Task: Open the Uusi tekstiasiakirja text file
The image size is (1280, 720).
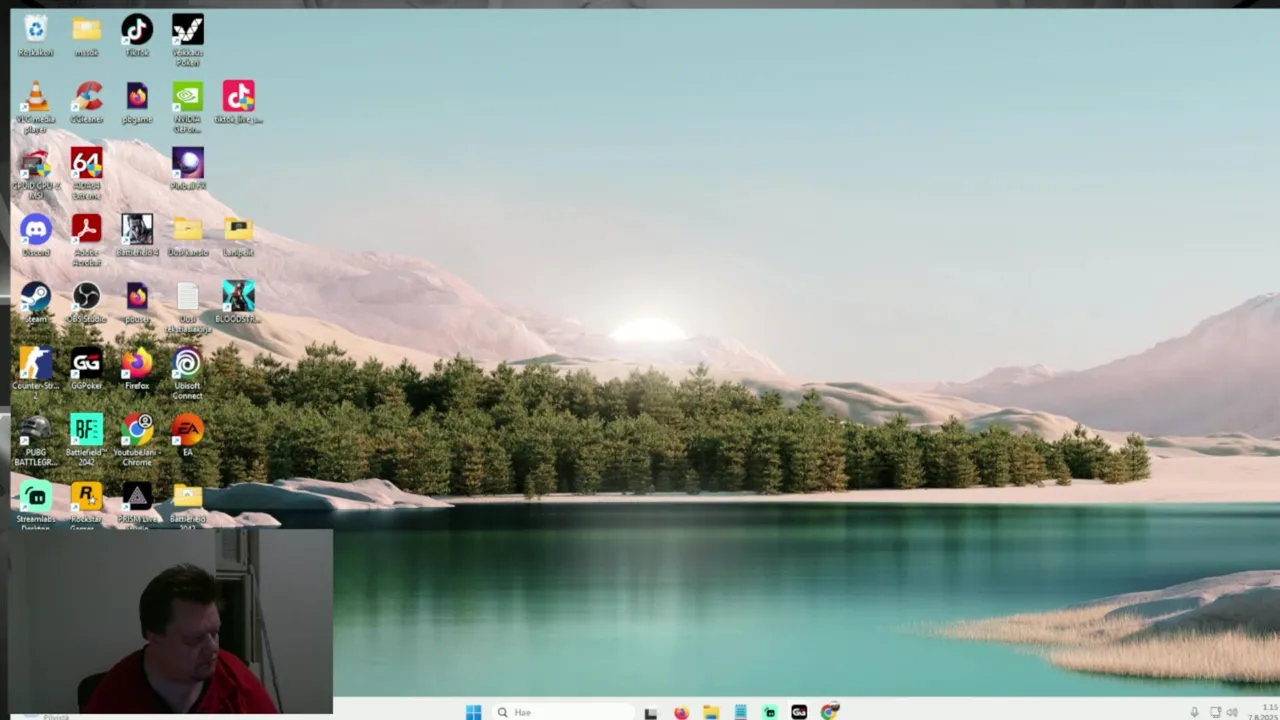Action: click(x=188, y=307)
